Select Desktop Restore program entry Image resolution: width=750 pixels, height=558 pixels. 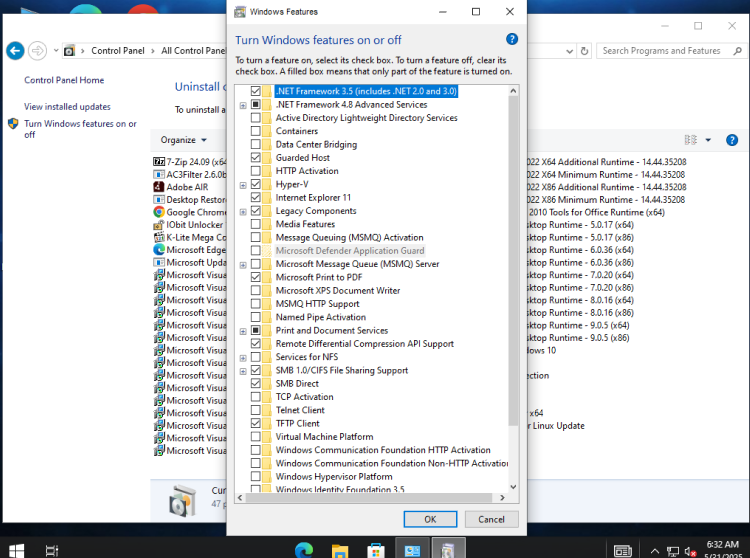click(190, 199)
